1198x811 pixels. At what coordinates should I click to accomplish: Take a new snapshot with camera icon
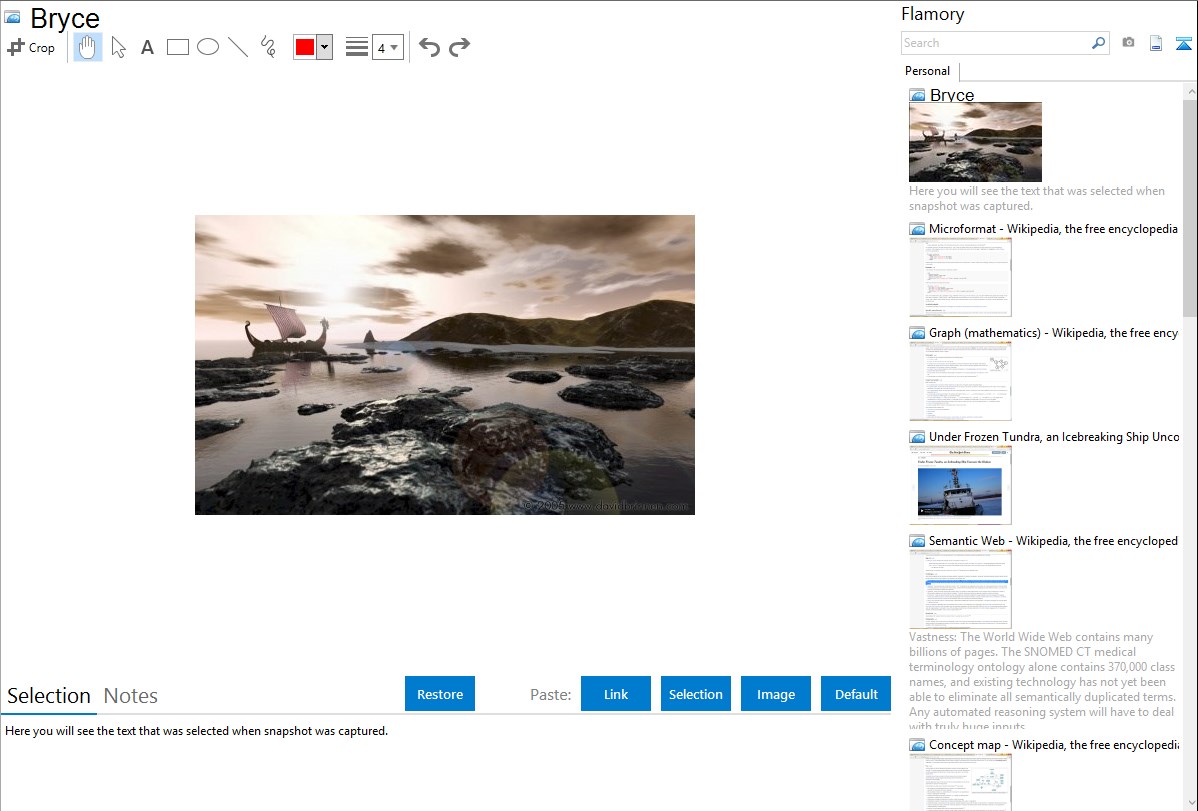coord(1128,43)
